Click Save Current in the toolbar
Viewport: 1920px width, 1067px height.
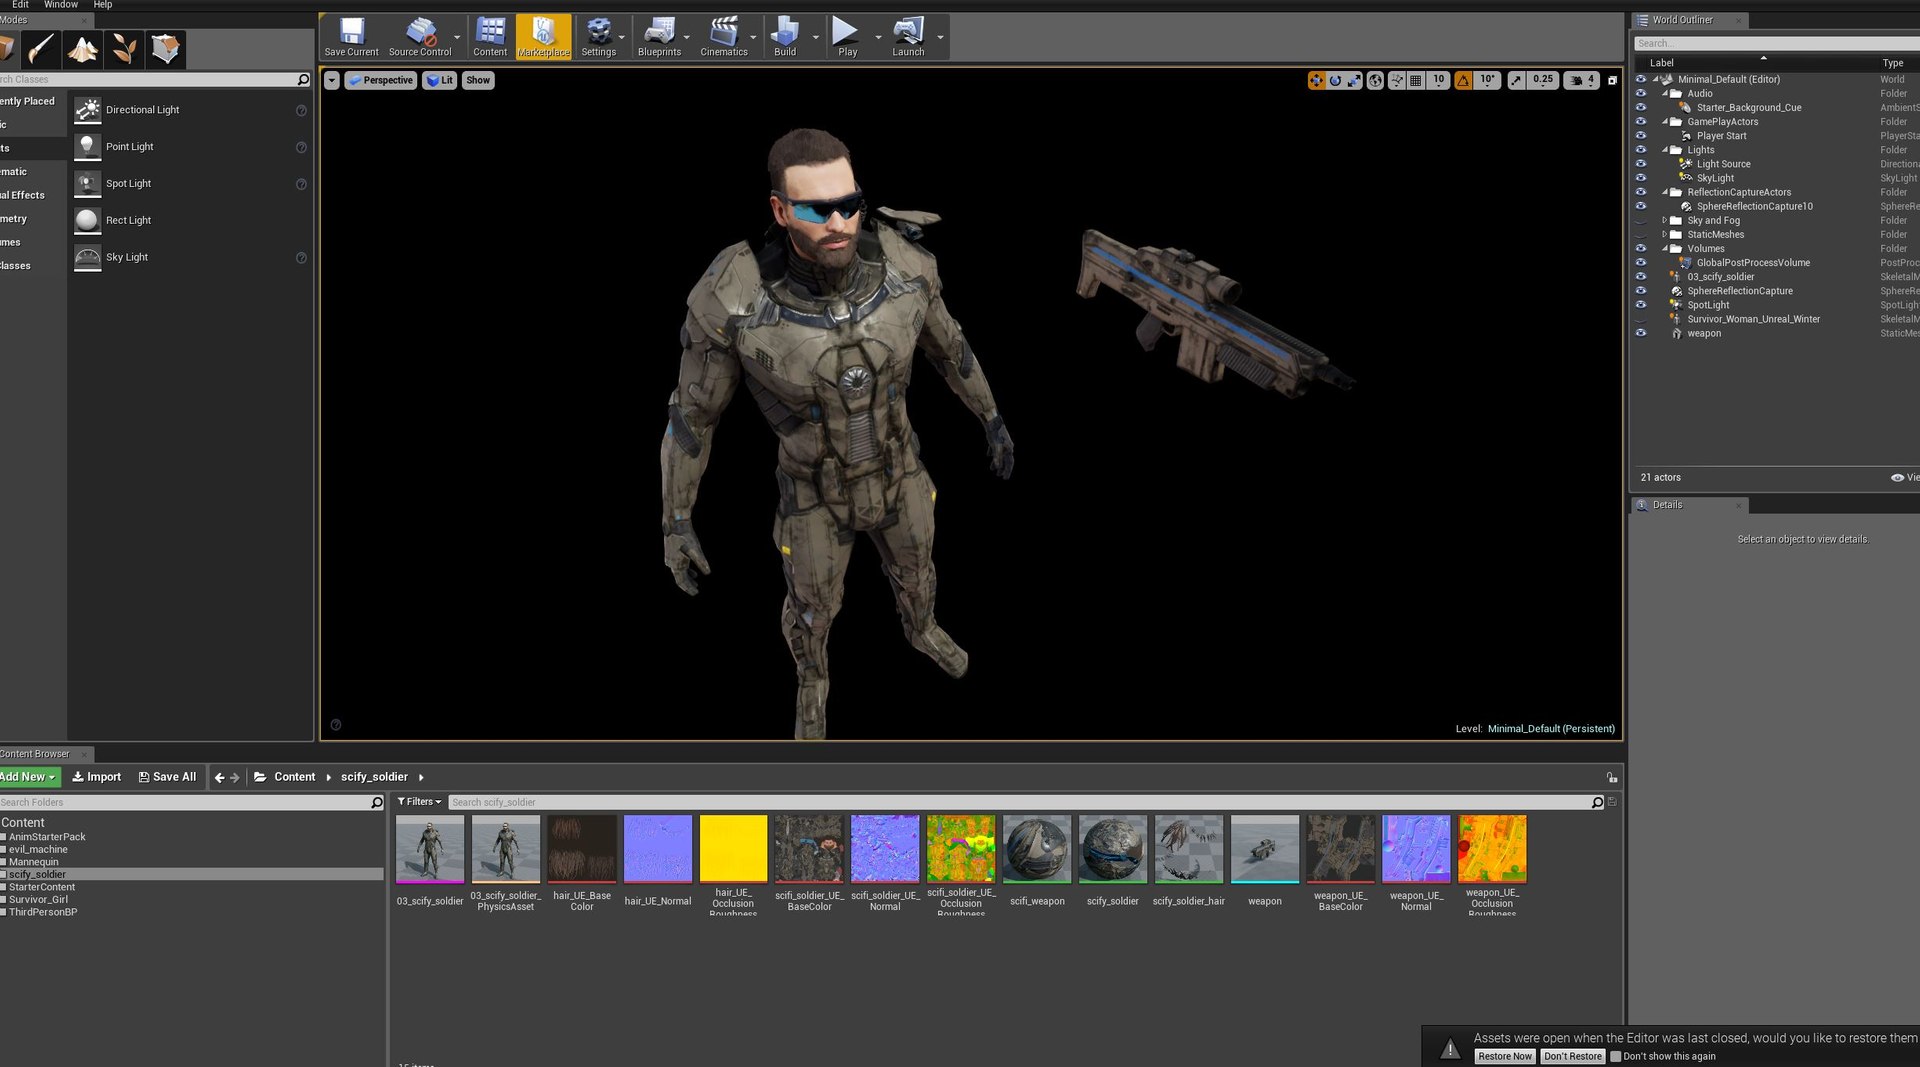351,37
